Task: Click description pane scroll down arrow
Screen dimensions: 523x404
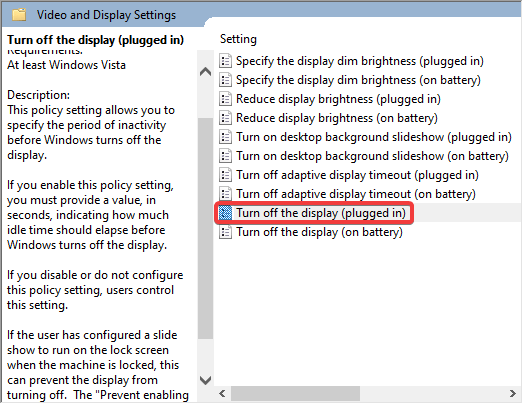Action: (205, 380)
